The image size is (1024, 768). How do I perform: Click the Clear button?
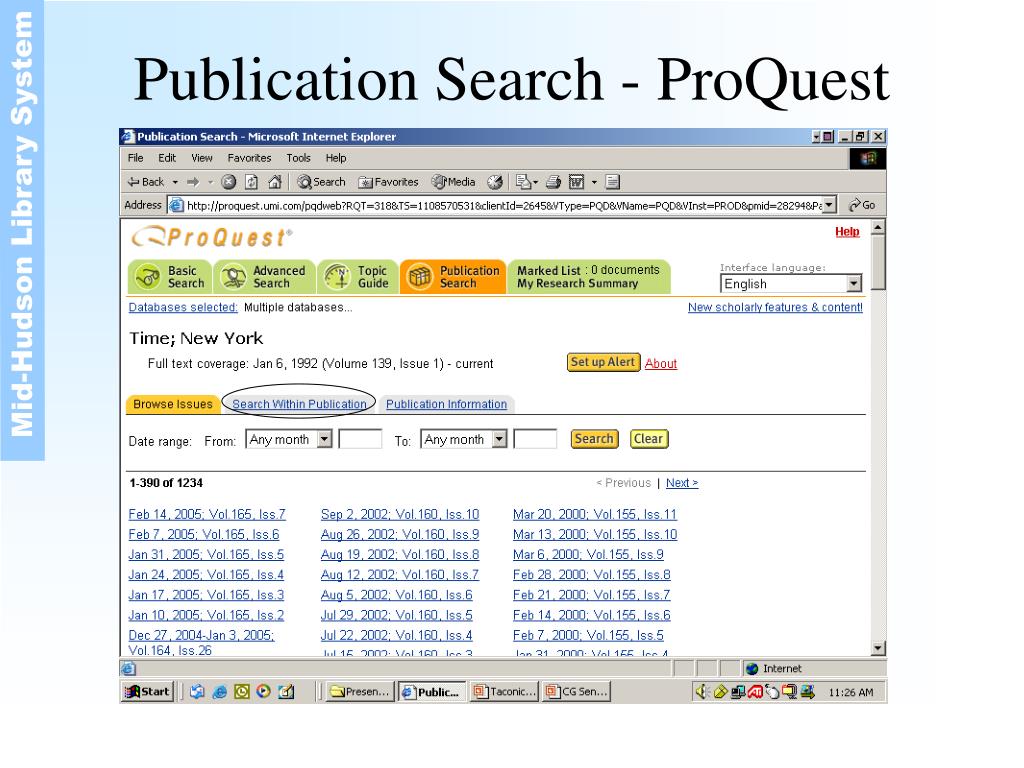(x=648, y=439)
